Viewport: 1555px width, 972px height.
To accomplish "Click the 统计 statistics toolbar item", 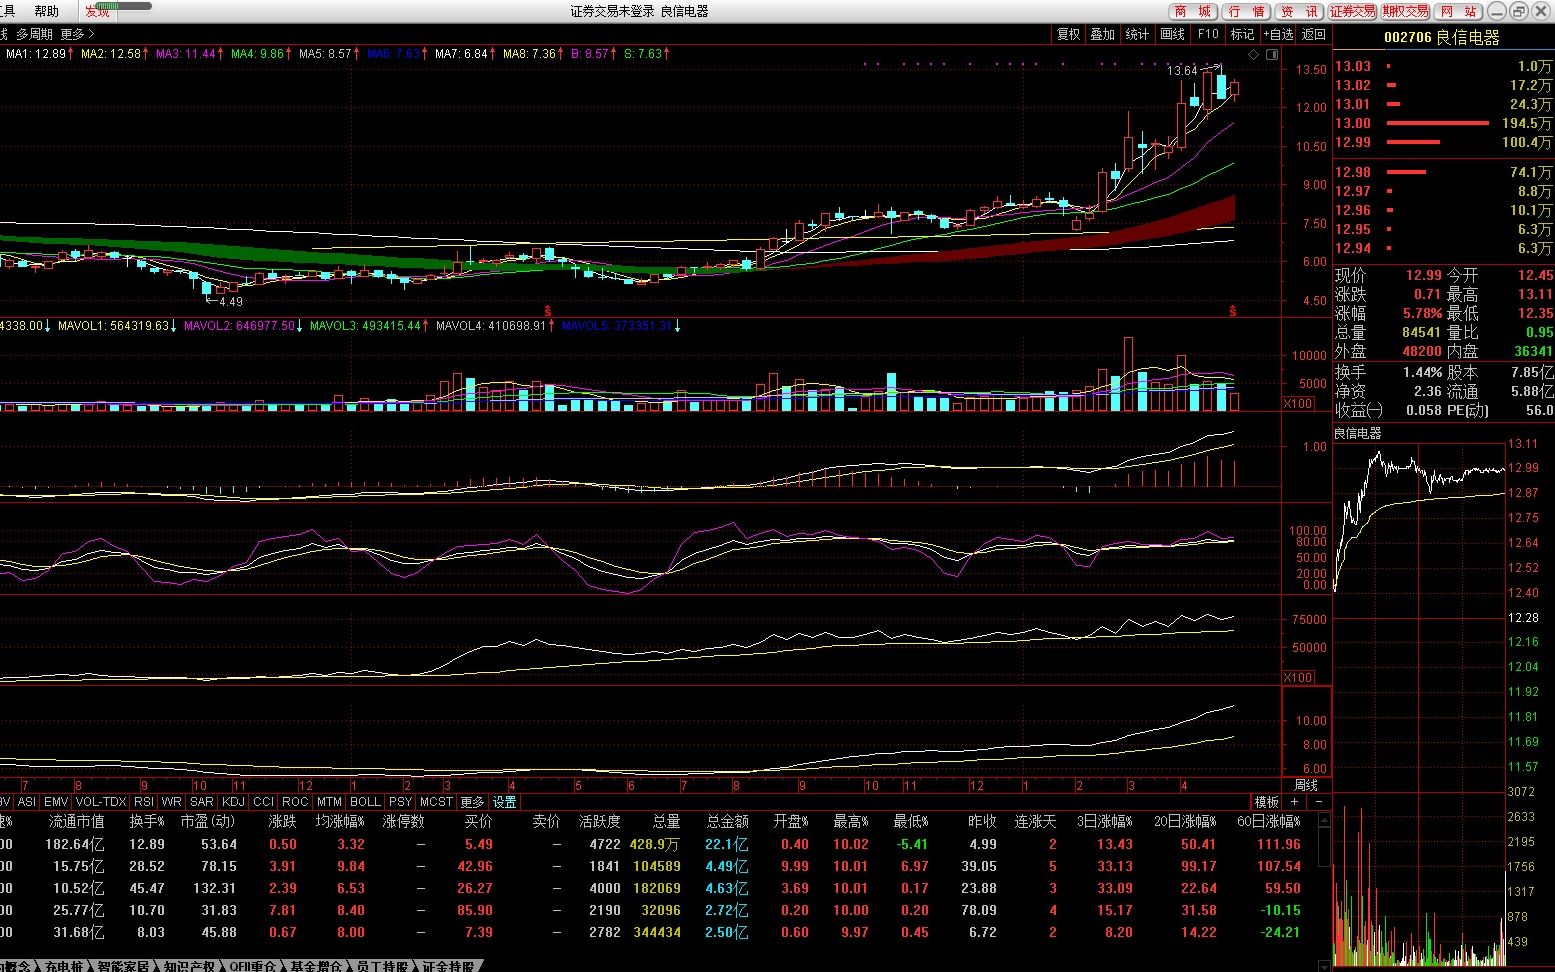I will point(1137,34).
